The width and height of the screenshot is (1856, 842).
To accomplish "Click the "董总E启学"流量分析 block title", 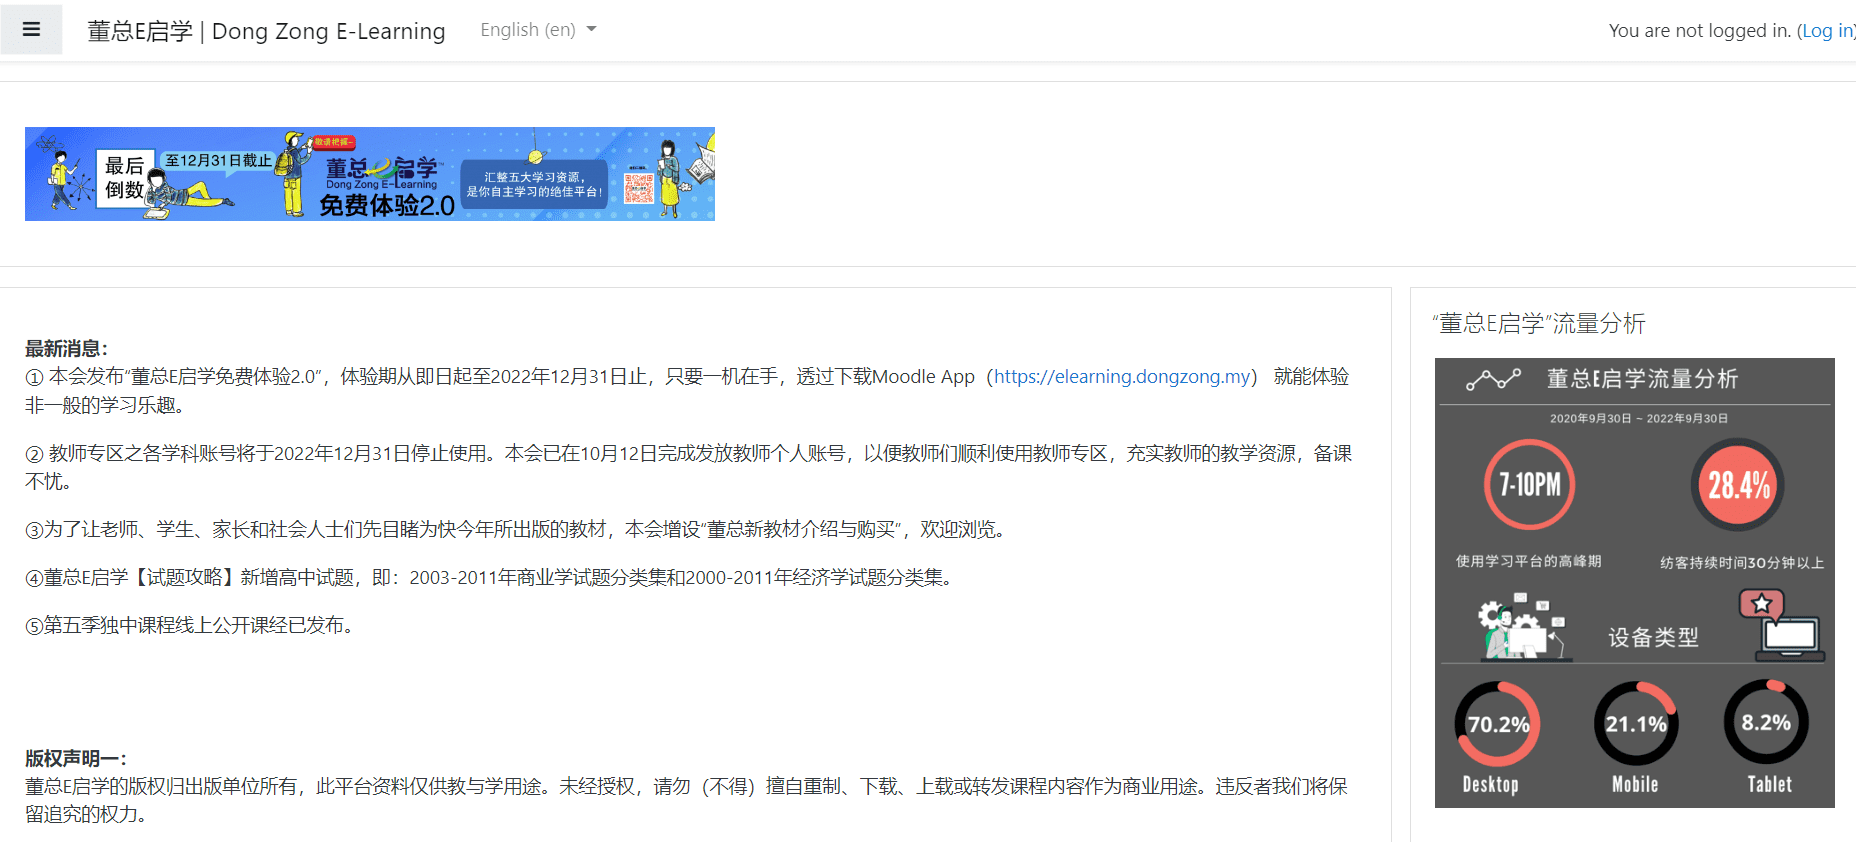I will 1539,324.
